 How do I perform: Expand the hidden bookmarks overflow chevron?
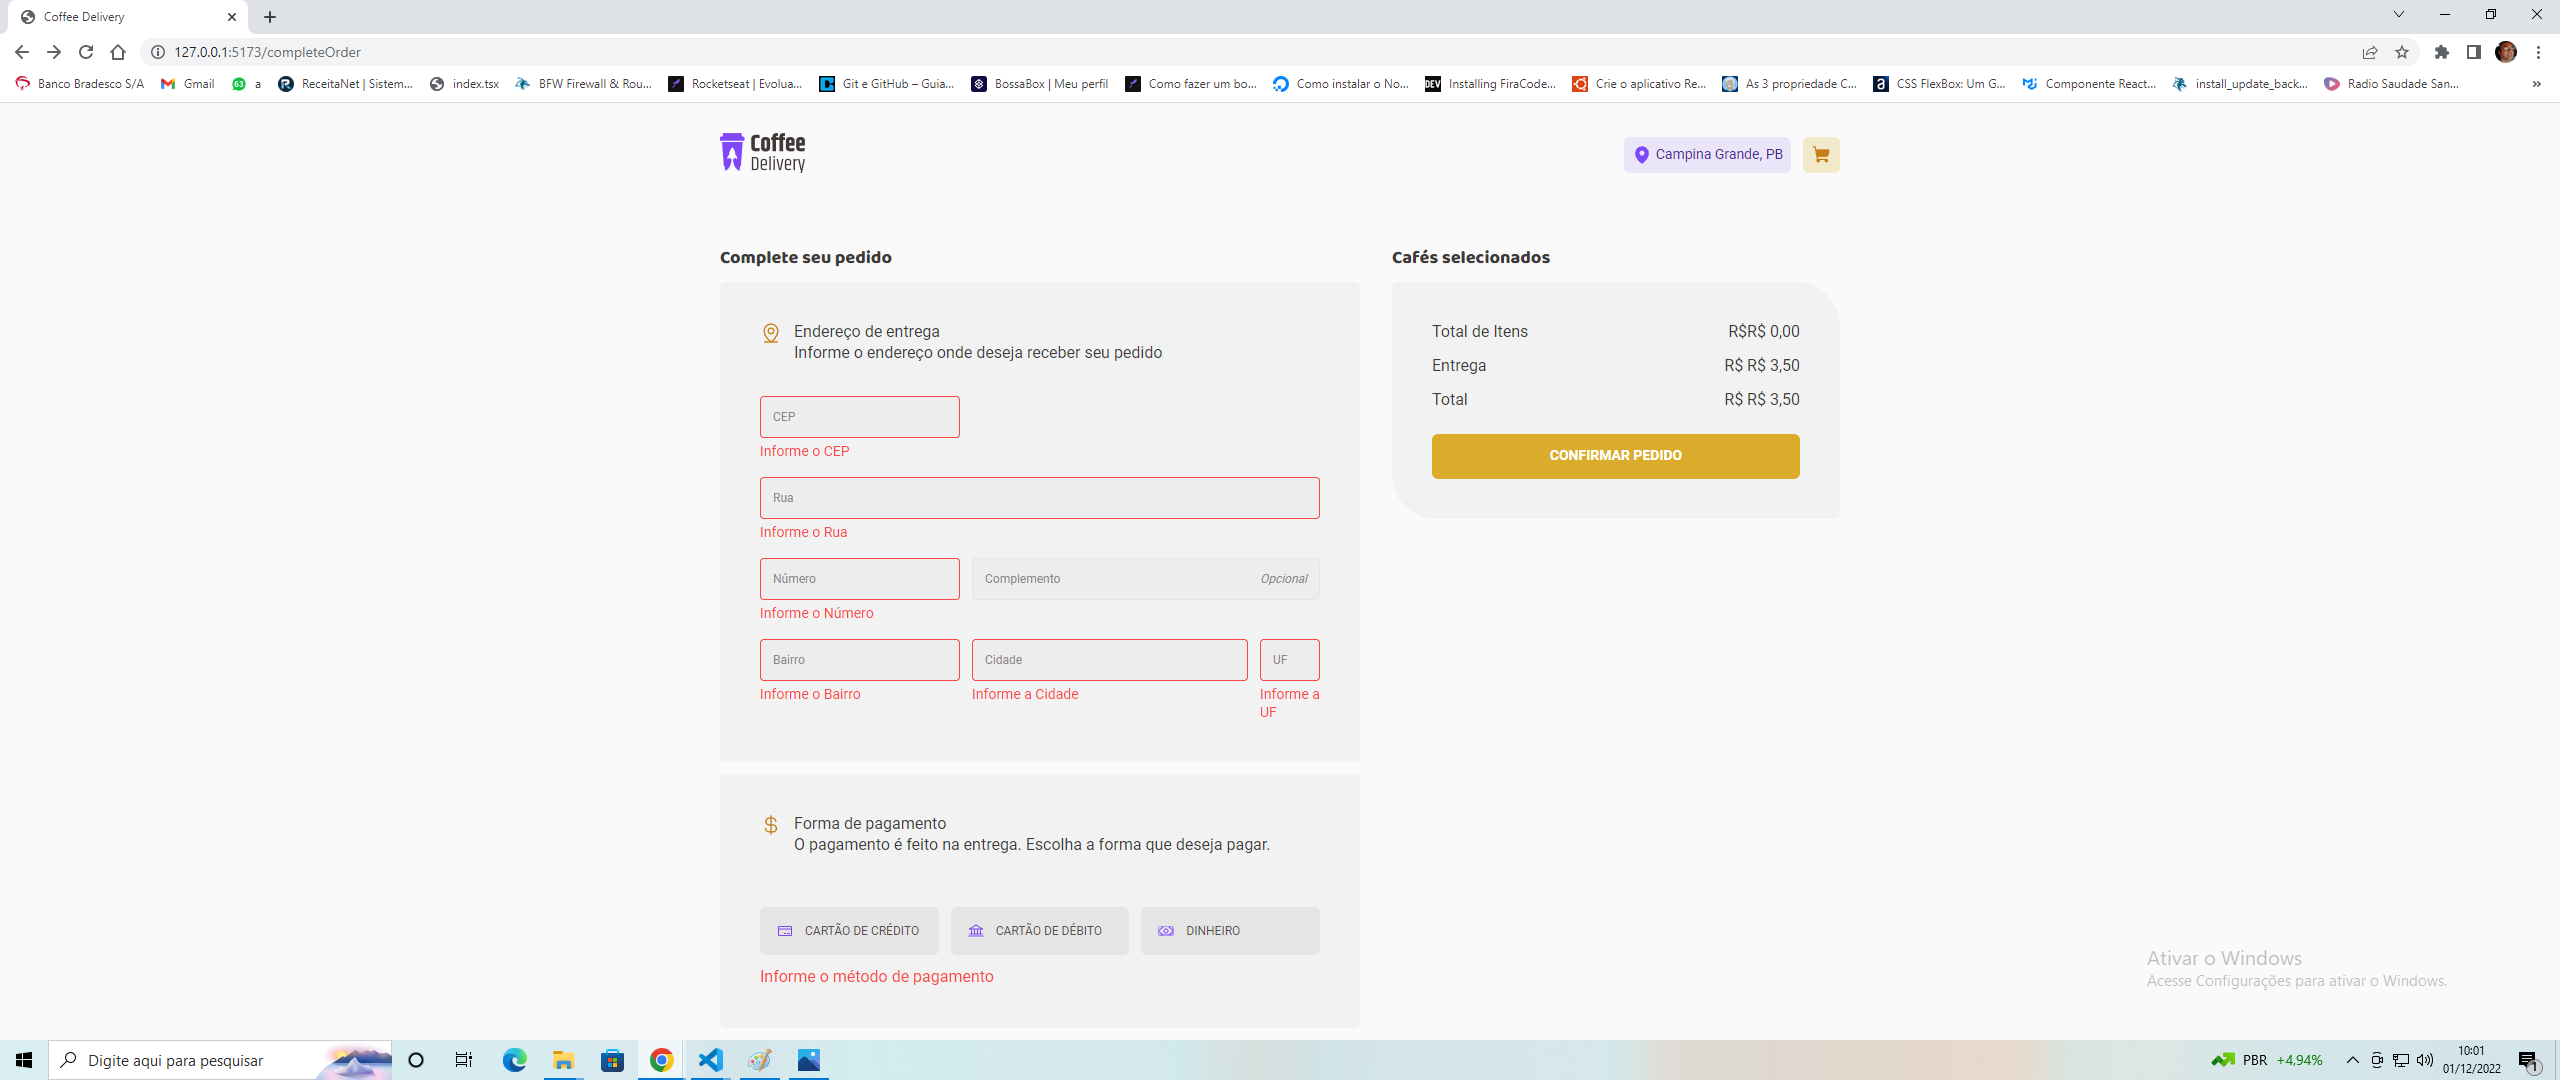[x=2536, y=84]
